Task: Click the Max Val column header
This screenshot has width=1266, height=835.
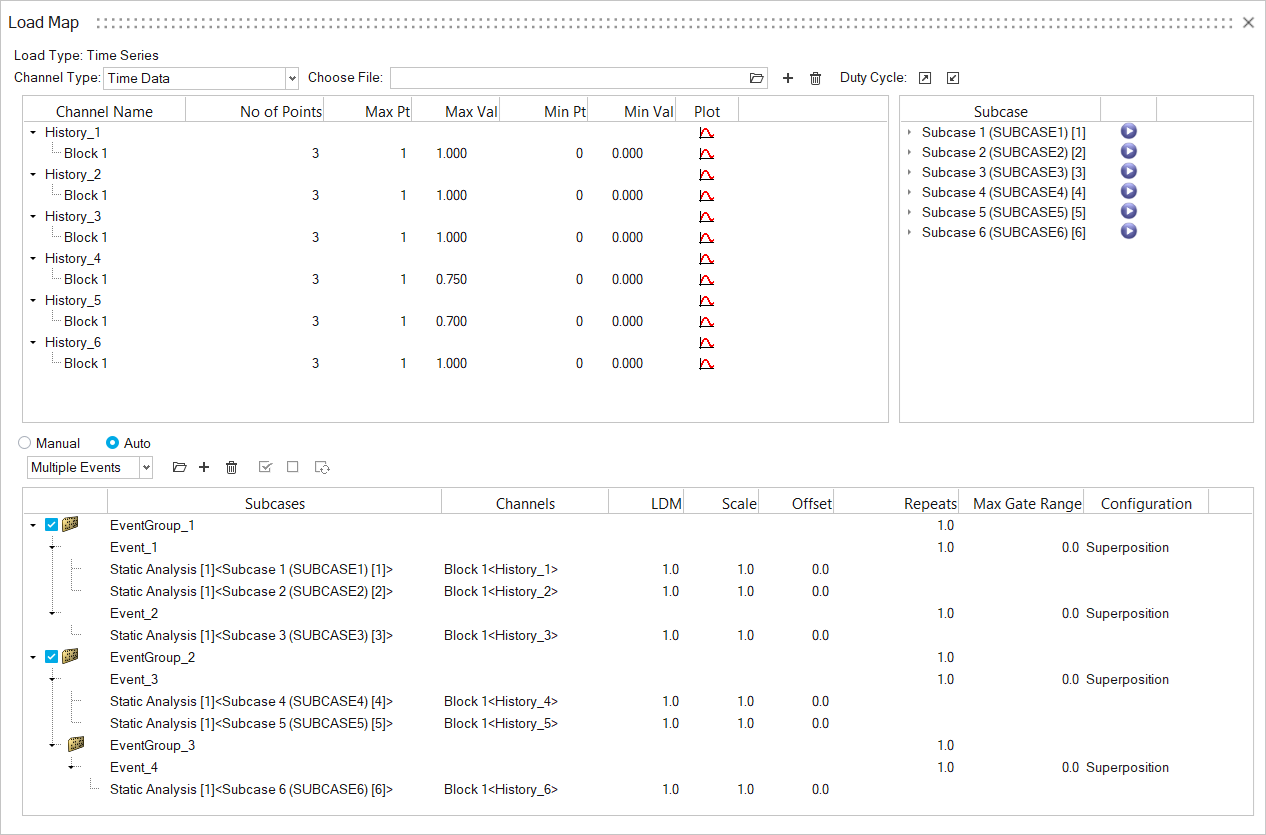Action: (x=455, y=112)
